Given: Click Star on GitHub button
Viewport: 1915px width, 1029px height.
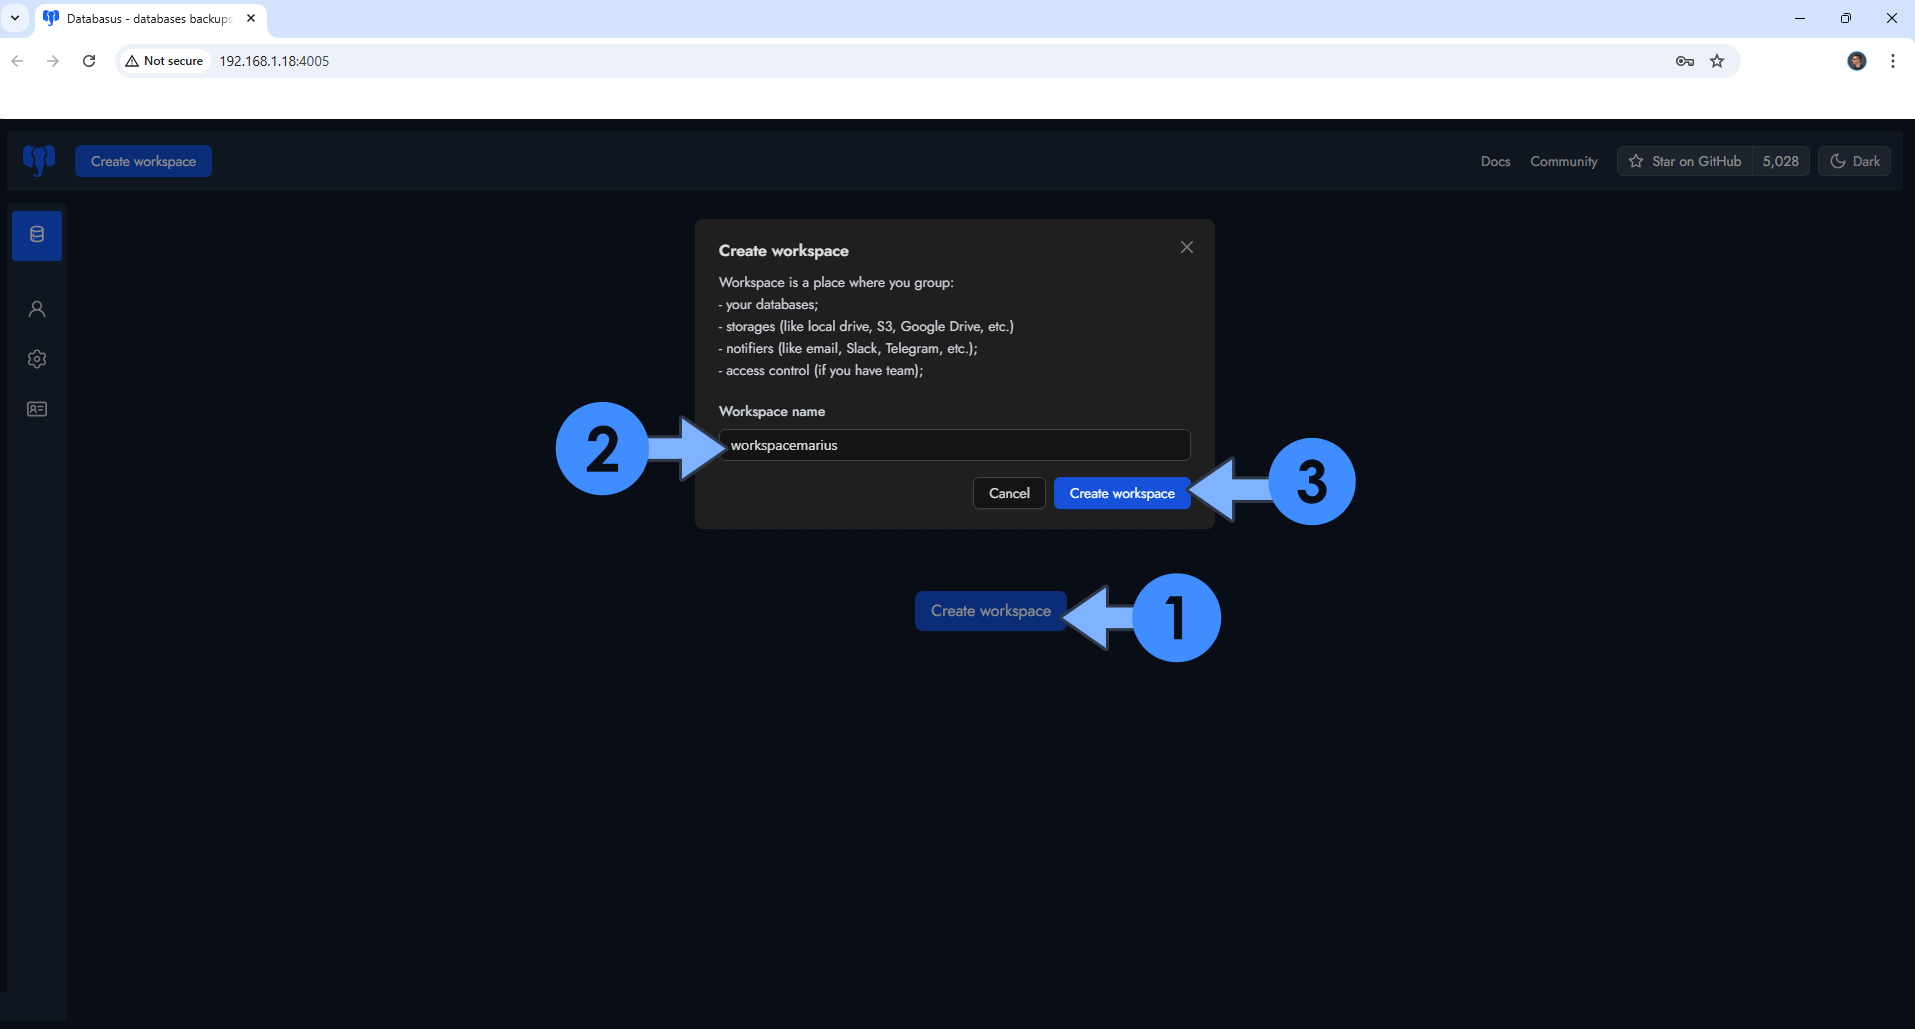Looking at the screenshot, I should click(1685, 161).
